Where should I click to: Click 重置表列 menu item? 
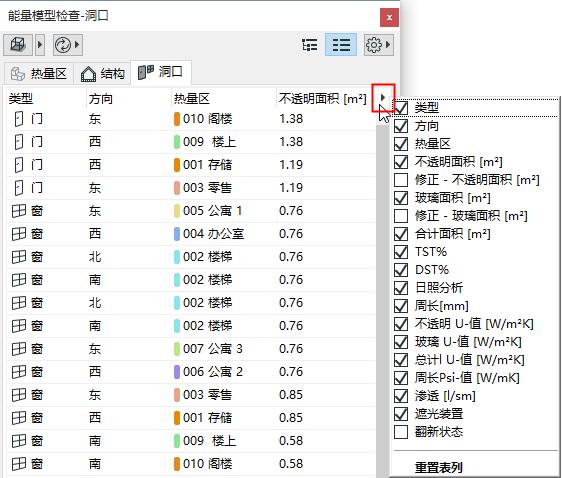click(438, 468)
